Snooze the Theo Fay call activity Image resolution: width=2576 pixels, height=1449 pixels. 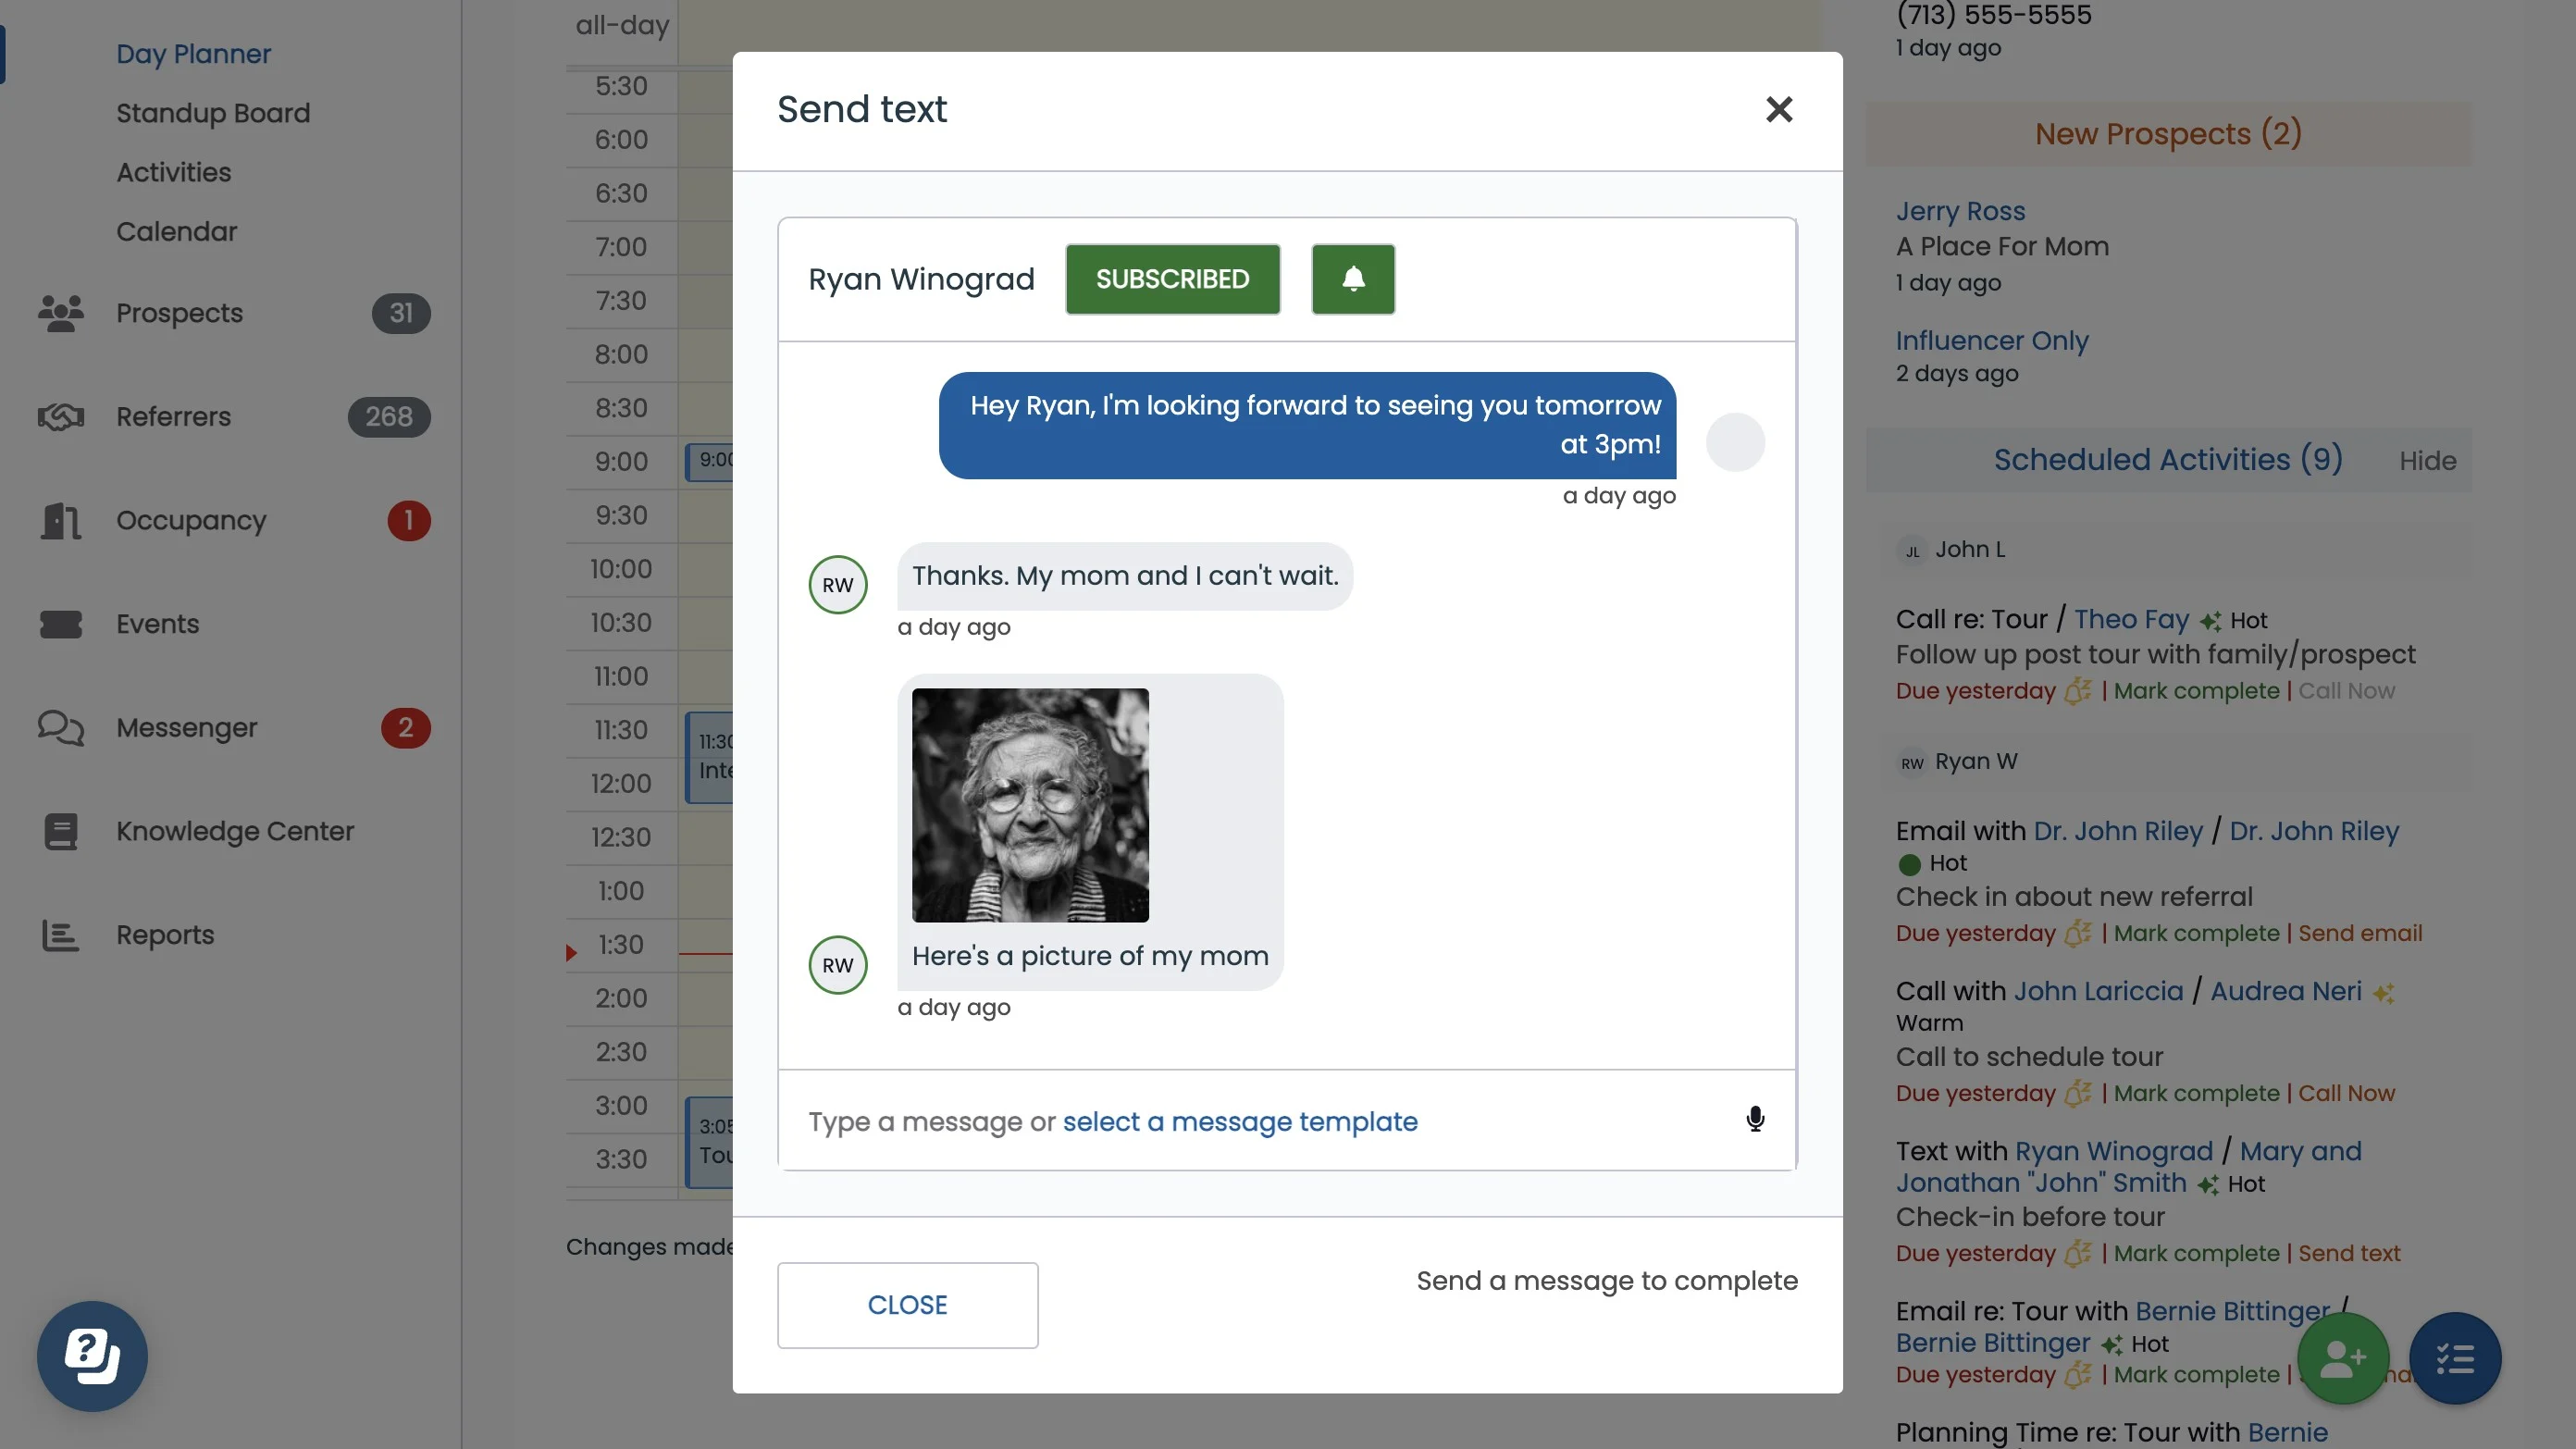coord(2077,691)
